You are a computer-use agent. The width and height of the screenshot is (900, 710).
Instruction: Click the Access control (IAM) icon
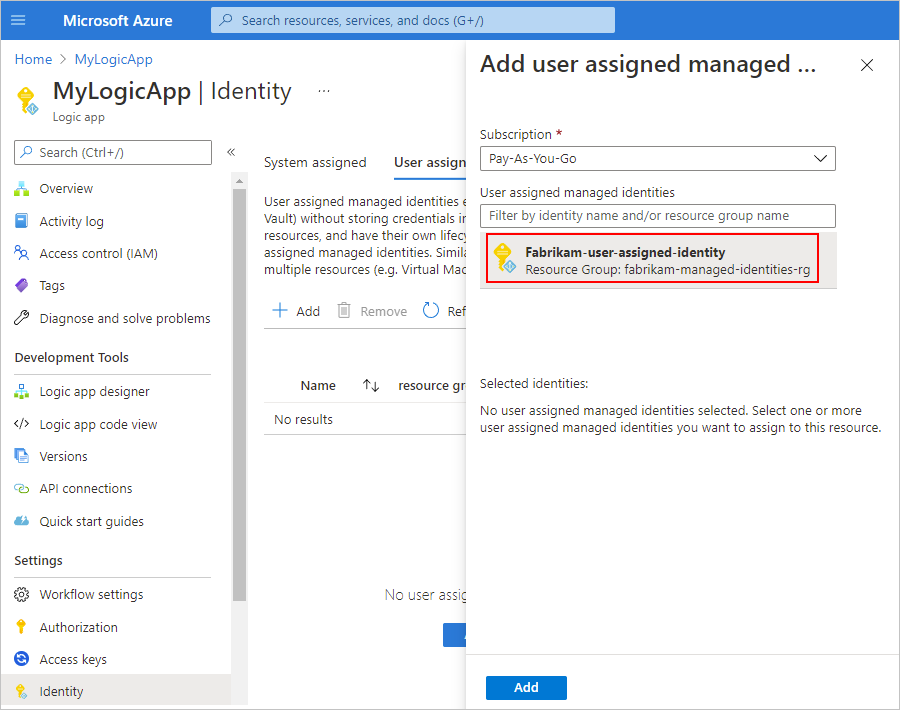(22, 253)
